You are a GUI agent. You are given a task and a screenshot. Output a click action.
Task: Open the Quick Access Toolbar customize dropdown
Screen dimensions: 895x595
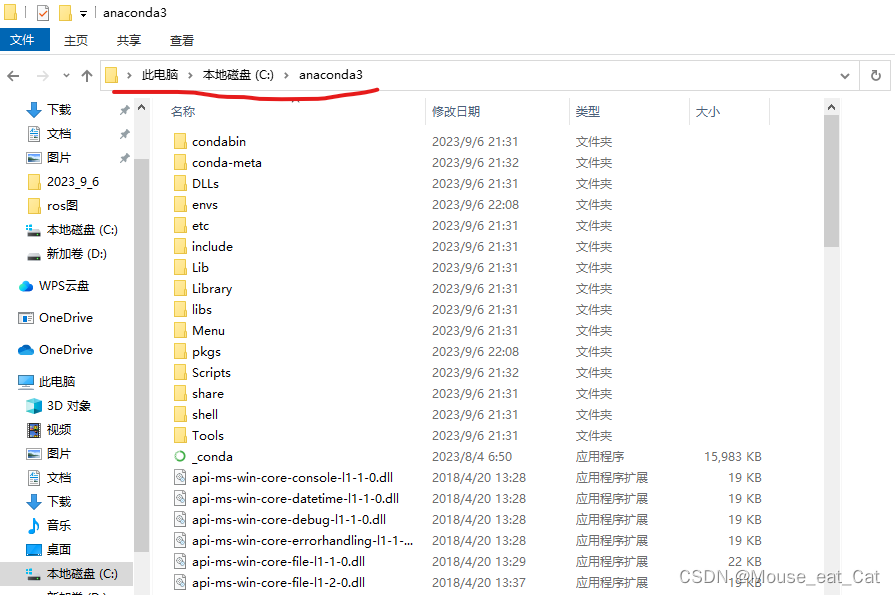[83, 12]
